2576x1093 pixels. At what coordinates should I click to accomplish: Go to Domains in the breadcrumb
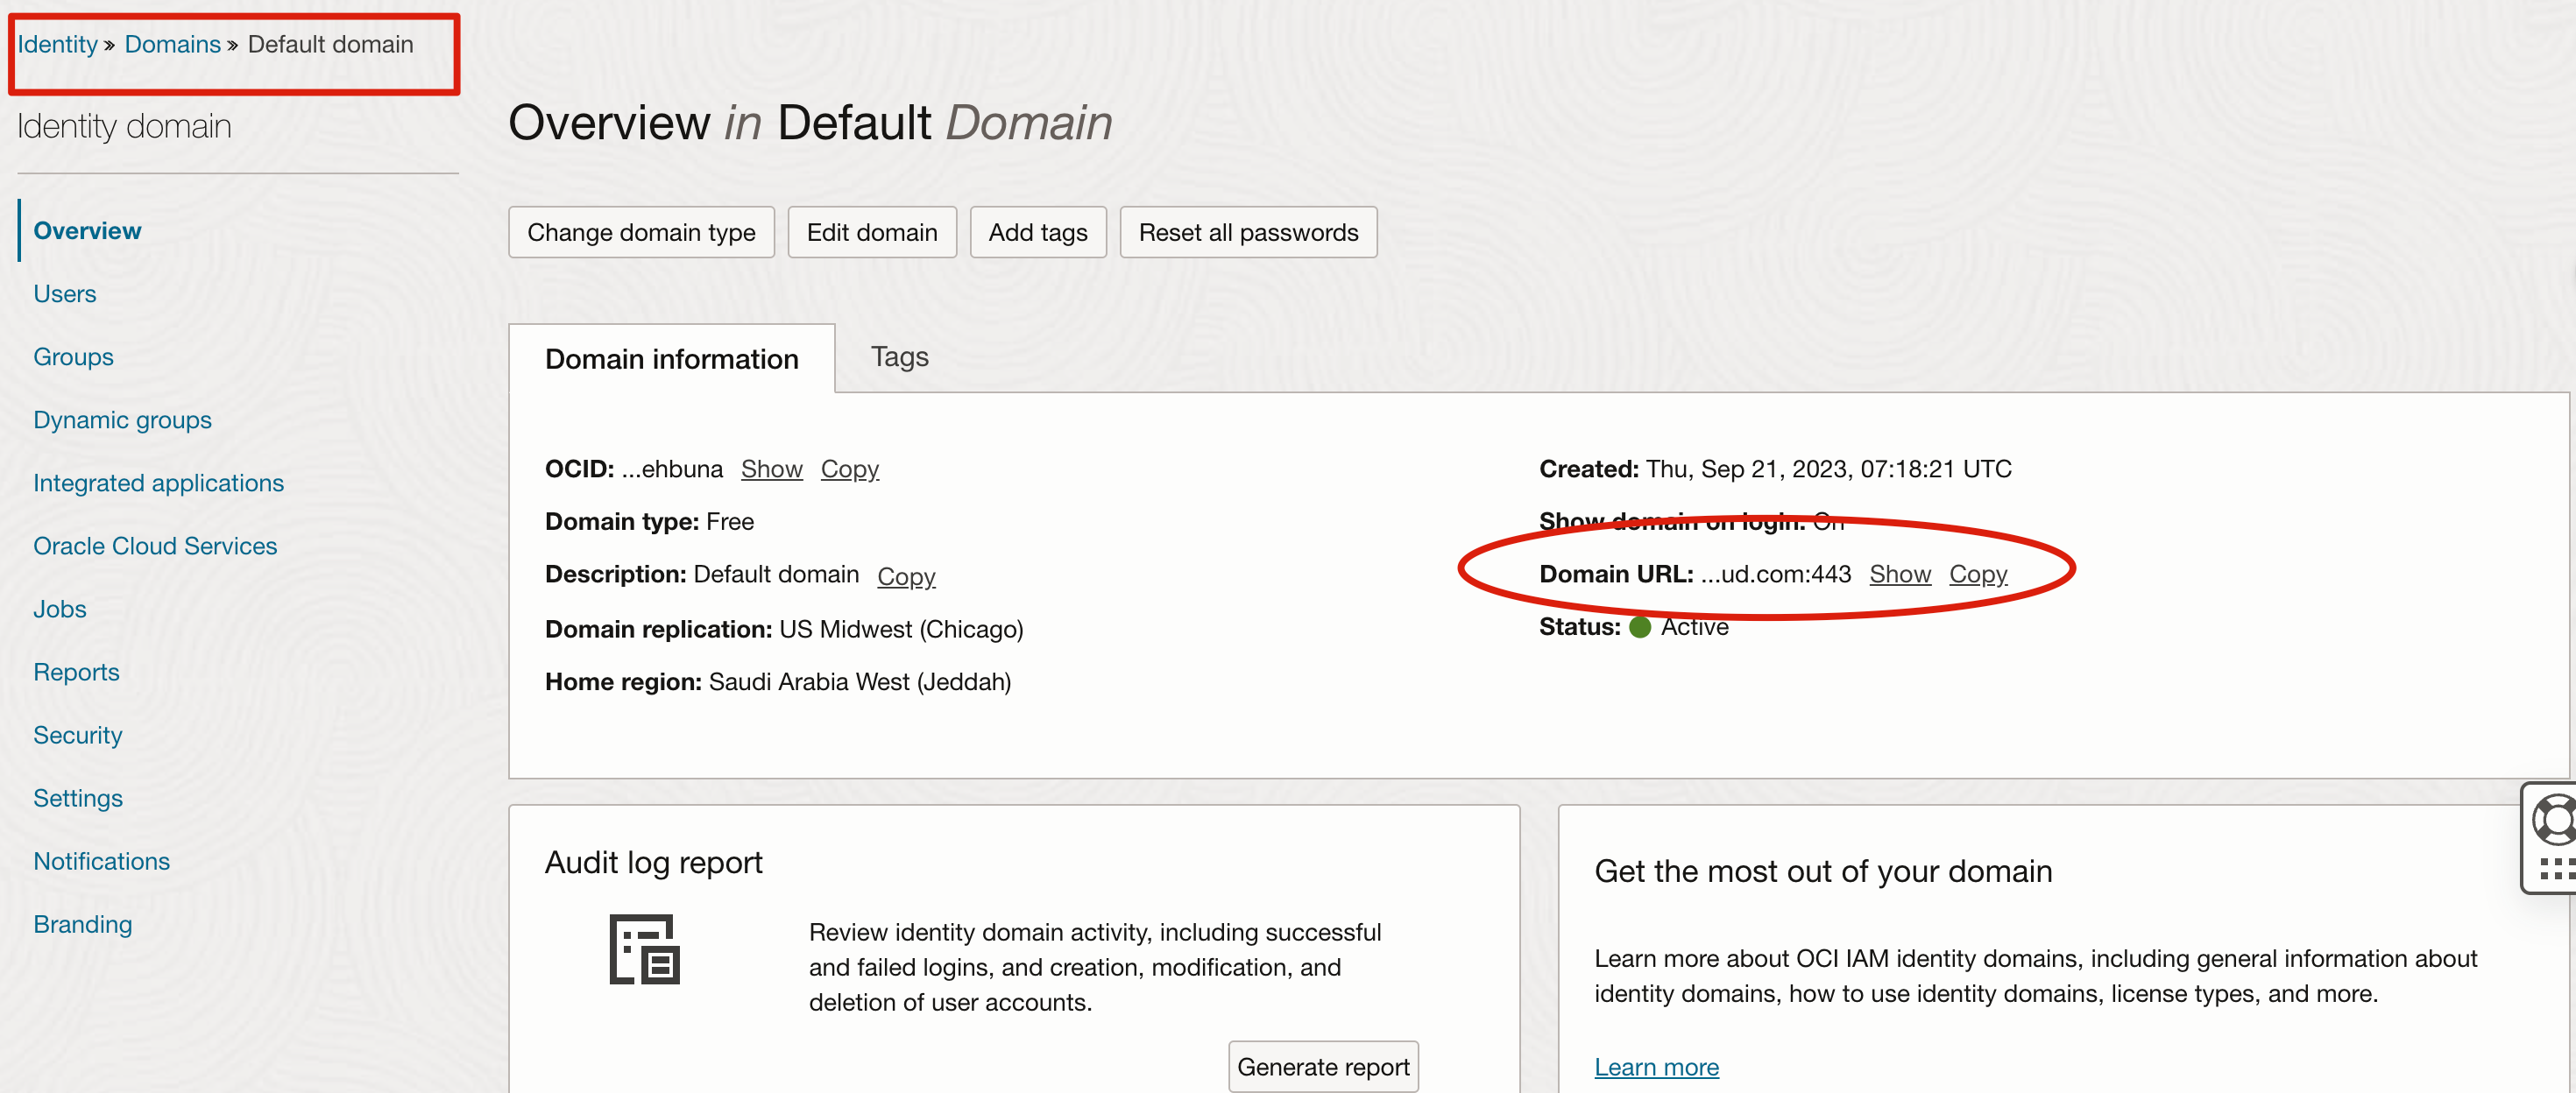[172, 44]
